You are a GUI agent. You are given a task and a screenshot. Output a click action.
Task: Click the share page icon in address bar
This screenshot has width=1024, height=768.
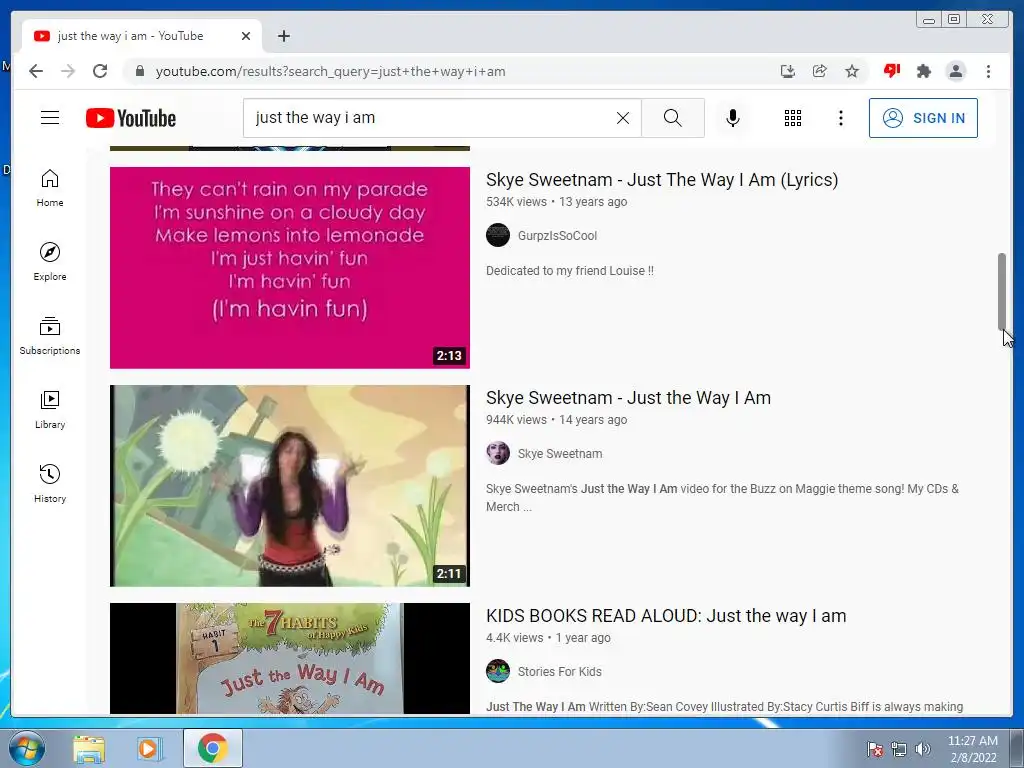click(x=820, y=71)
